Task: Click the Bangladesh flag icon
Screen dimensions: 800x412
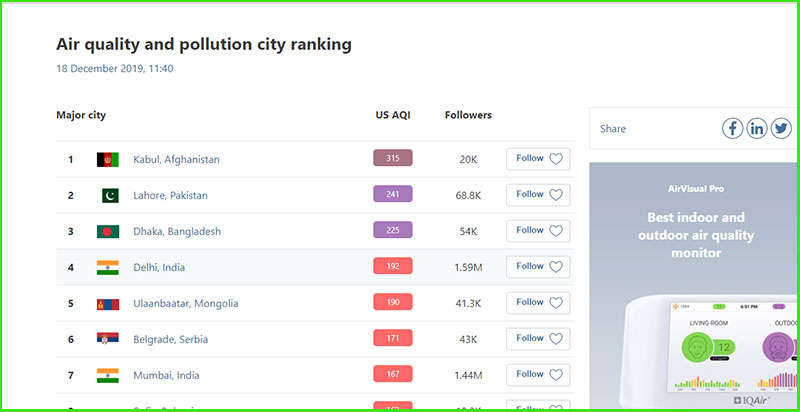Action: click(x=107, y=231)
